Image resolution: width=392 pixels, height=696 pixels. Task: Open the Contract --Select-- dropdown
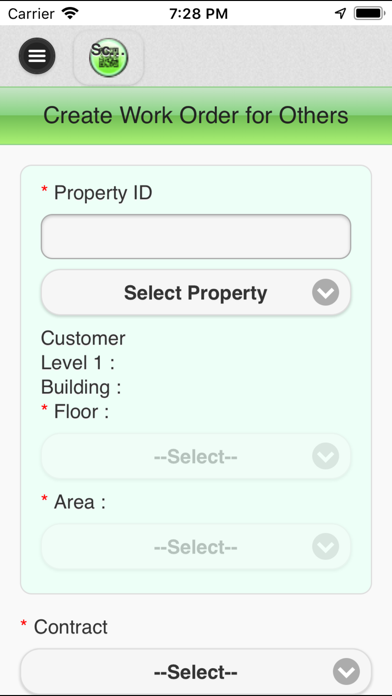(x=196, y=672)
